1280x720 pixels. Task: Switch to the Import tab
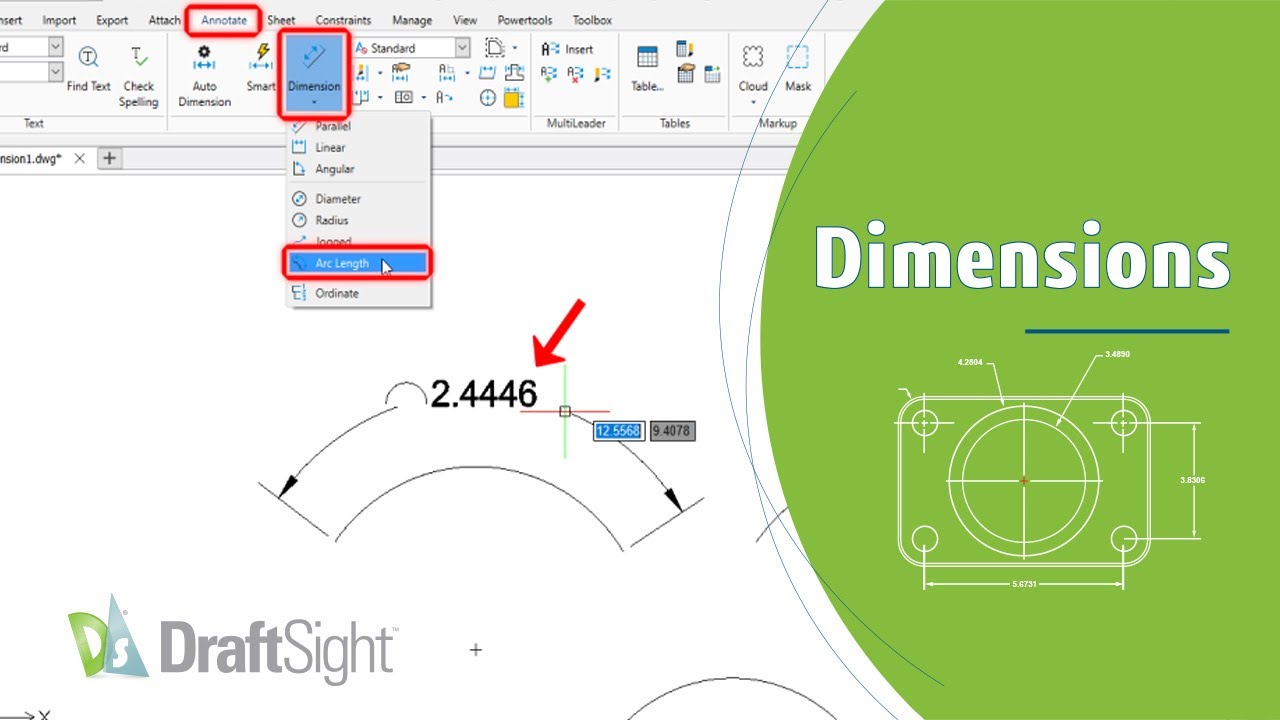(x=59, y=20)
